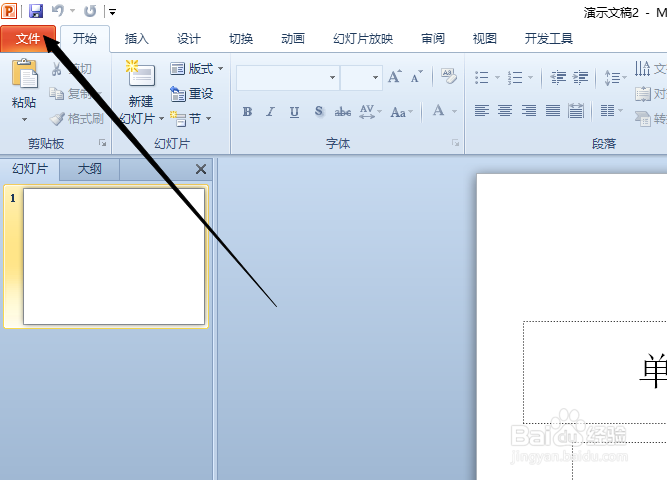Expand the Undo history dropdown arrow
Image resolution: width=667 pixels, height=480 pixels.
coord(72,11)
